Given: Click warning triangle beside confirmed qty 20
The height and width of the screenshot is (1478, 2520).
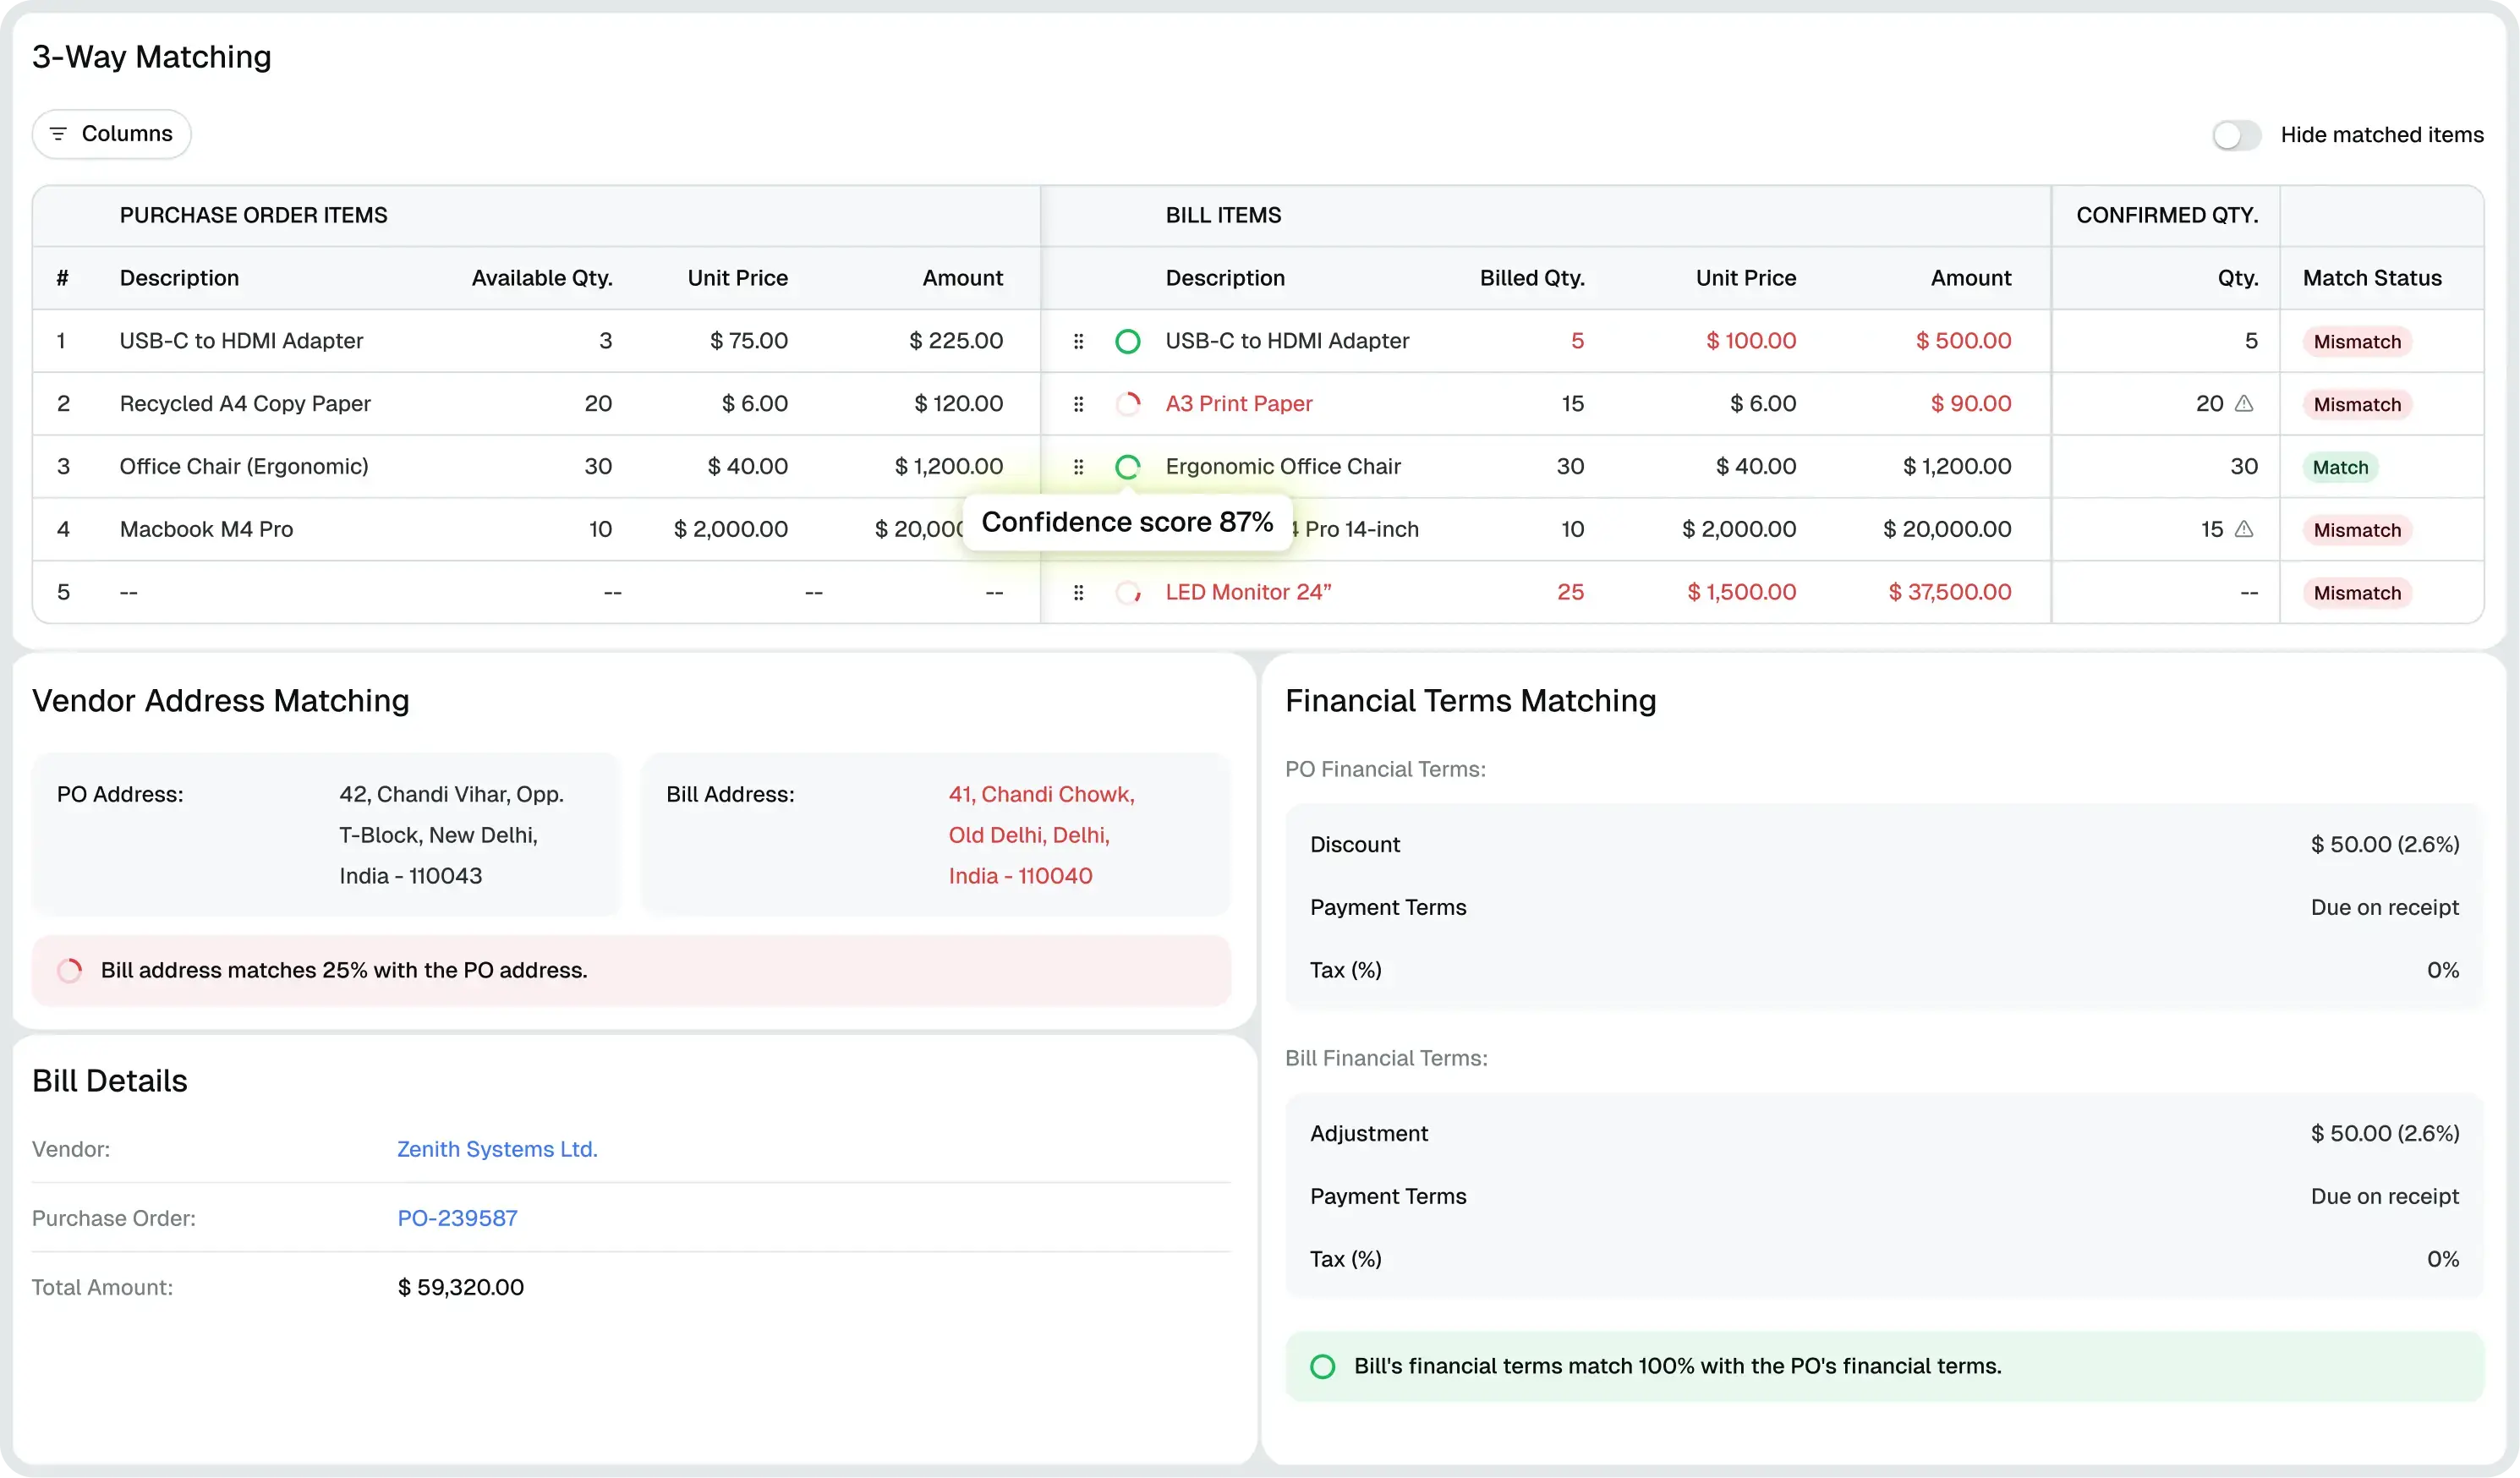Looking at the screenshot, I should click(2244, 403).
